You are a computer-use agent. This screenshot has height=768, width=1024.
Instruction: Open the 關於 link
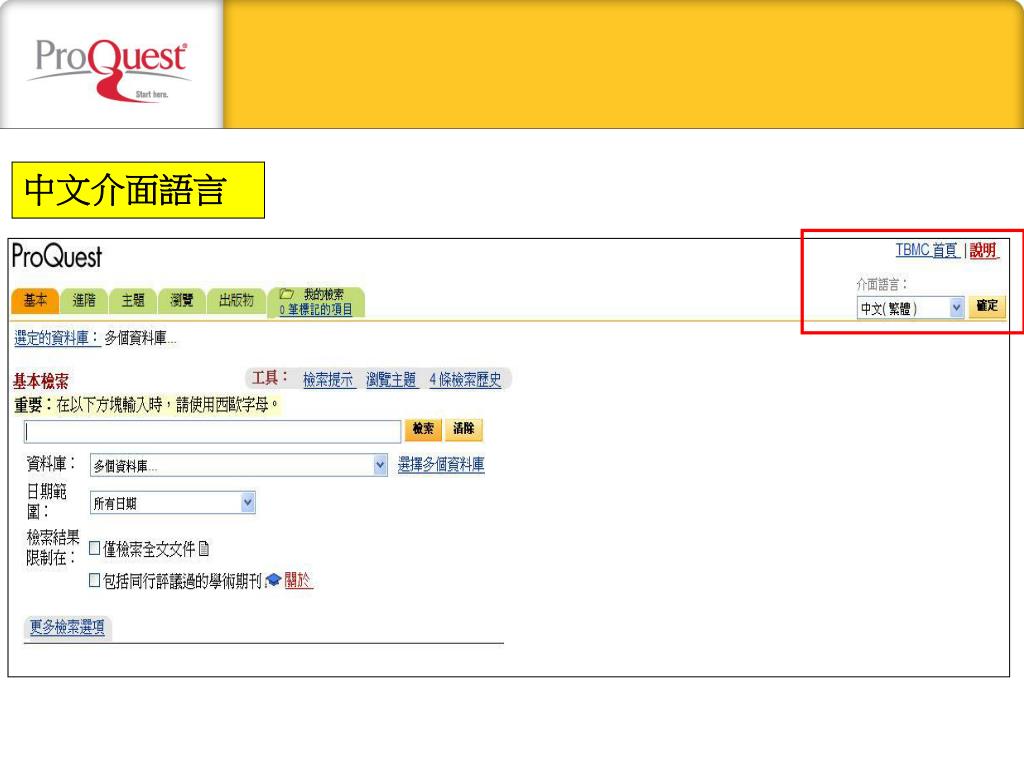tap(297, 580)
